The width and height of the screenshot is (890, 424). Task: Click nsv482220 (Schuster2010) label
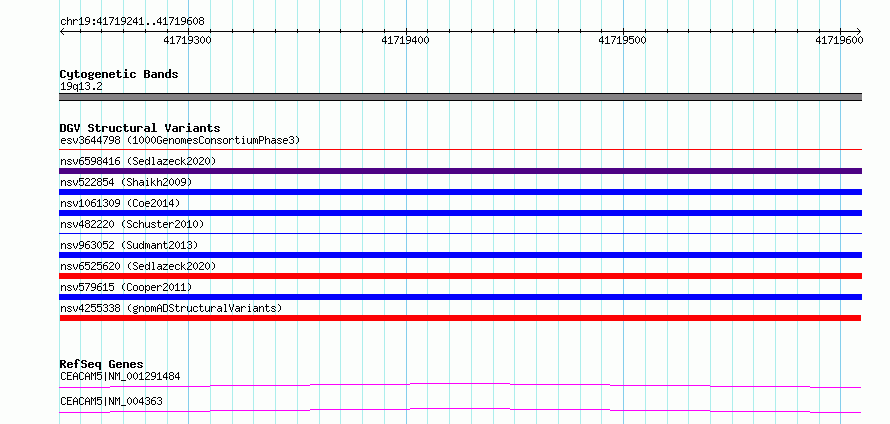pyautogui.click(x=132, y=224)
